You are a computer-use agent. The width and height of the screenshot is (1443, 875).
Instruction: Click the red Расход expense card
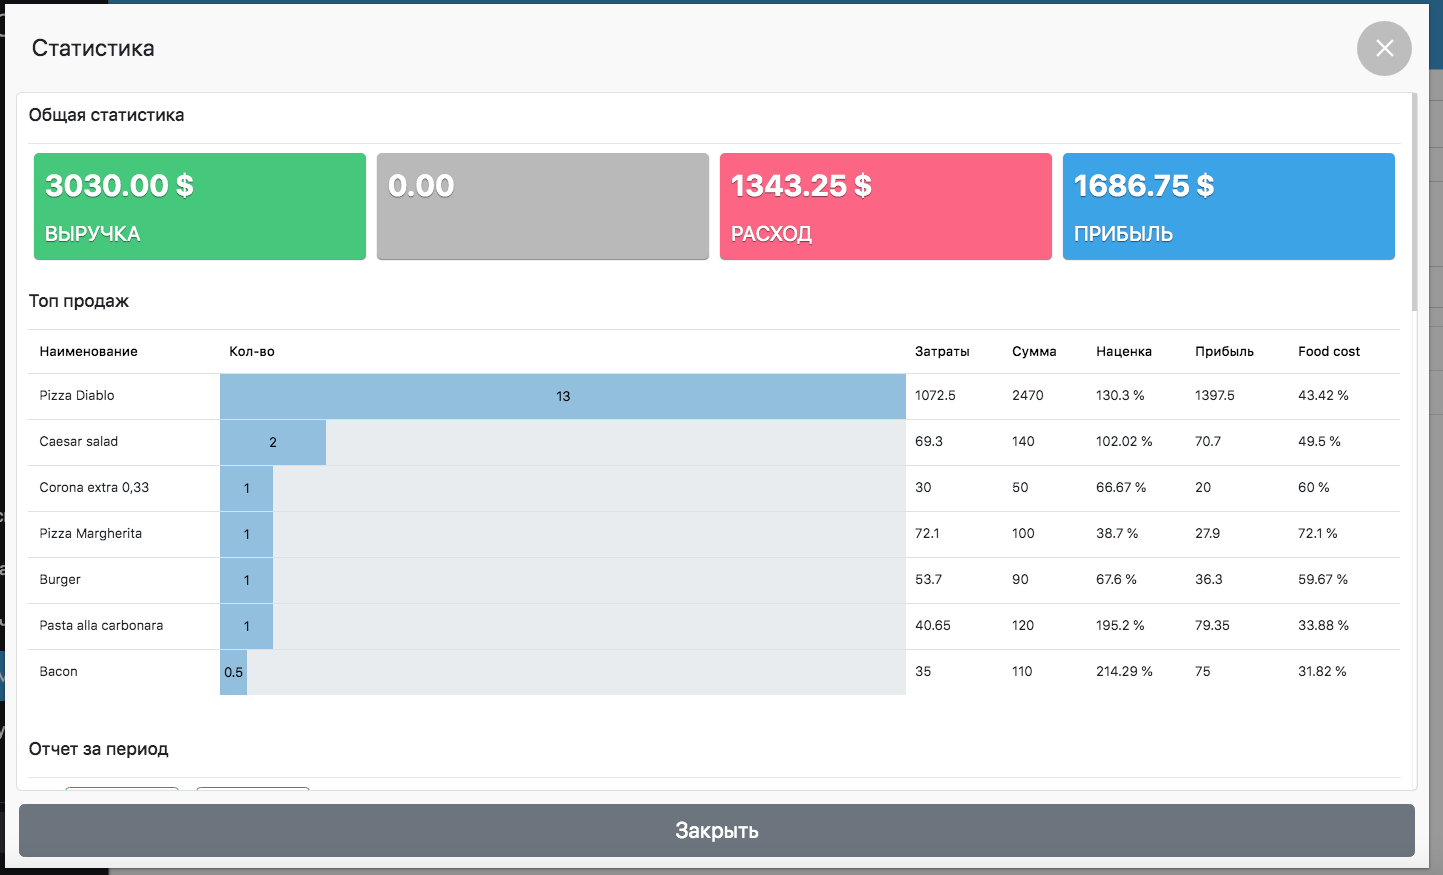(x=885, y=207)
